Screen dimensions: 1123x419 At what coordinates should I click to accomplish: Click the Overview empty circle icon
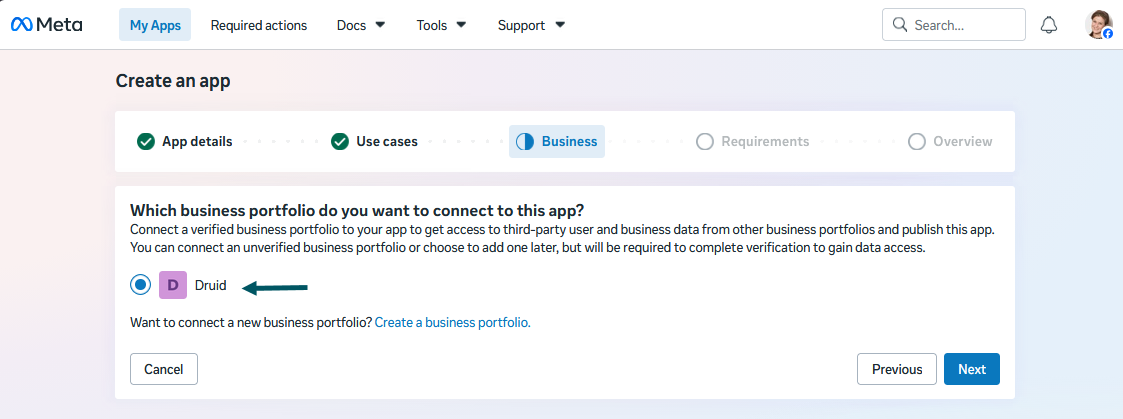[917, 142]
